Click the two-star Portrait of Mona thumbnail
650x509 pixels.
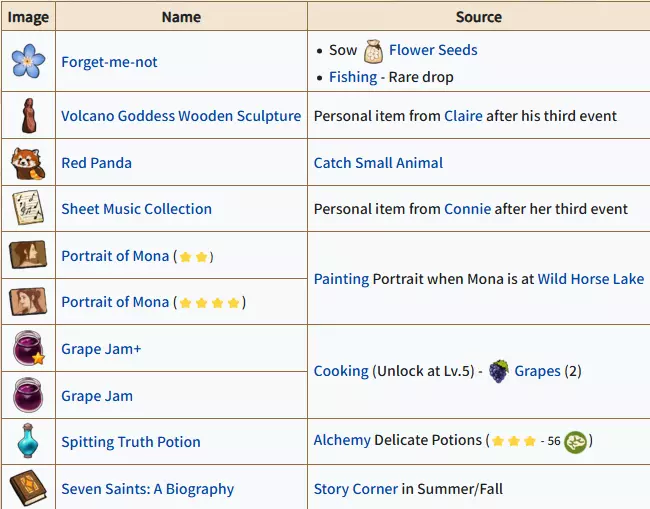point(27,255)
